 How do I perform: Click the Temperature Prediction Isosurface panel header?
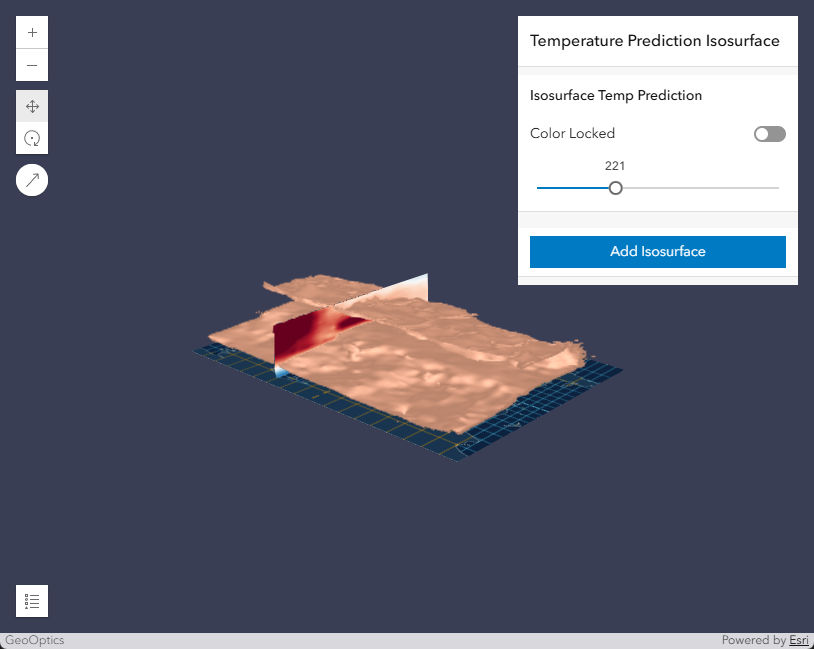(657, 41)
